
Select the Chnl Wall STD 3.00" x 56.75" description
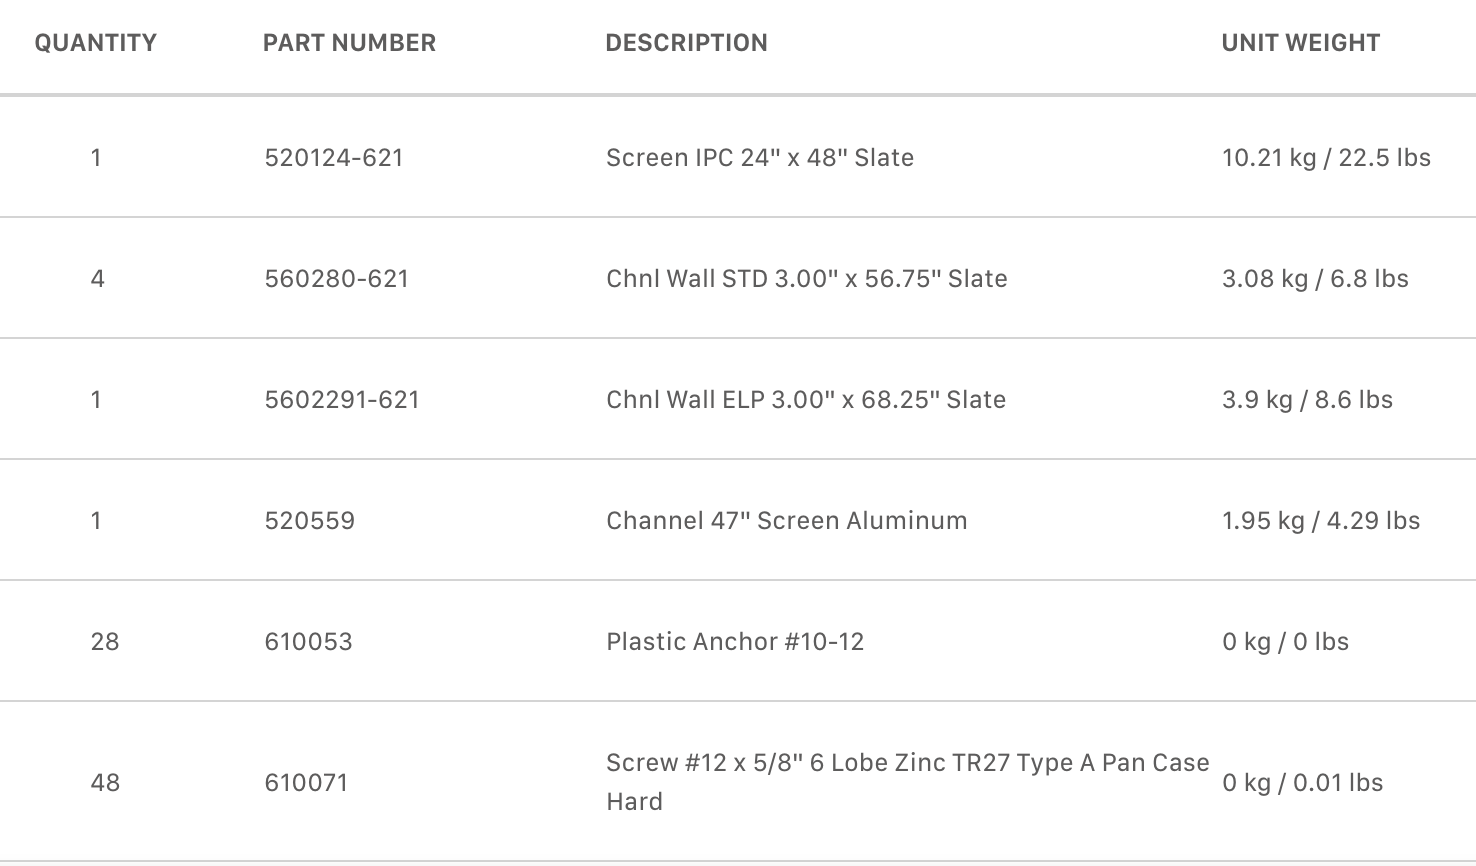click(x=807, y=279)
